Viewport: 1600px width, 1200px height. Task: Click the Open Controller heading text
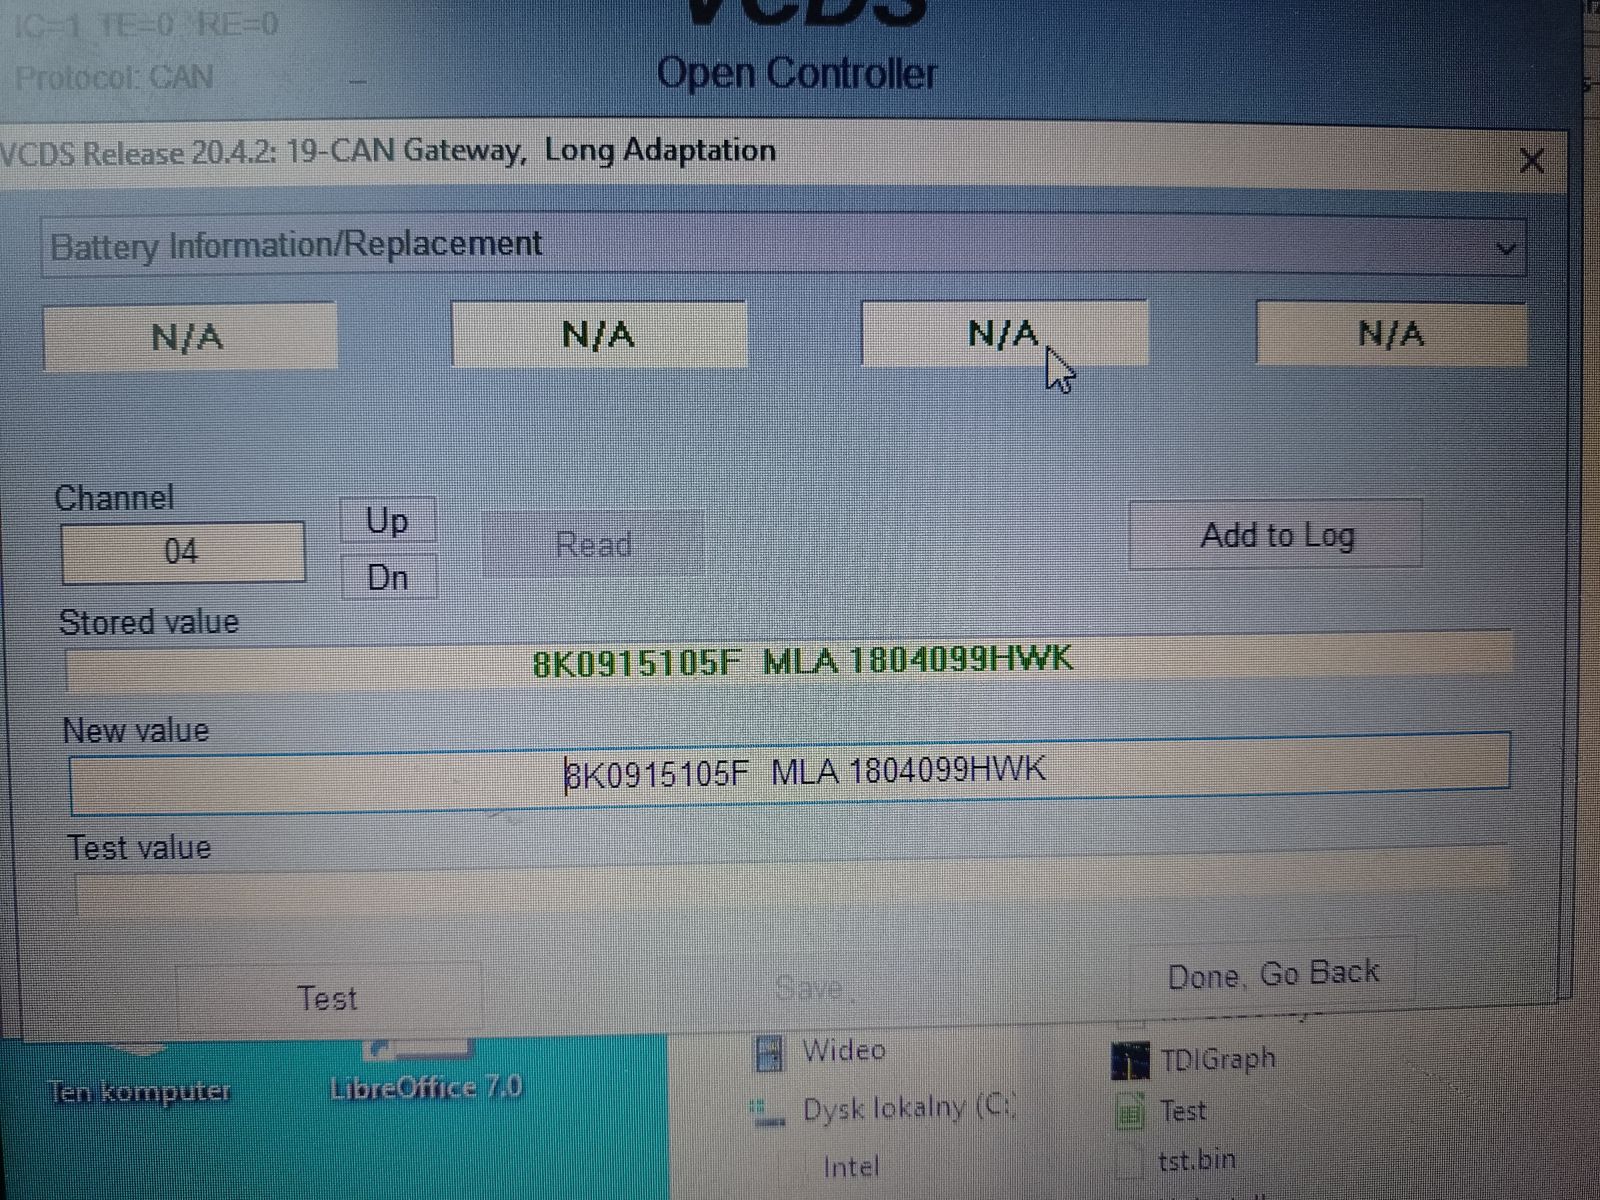pyautogui.click(x=797, y=74)
